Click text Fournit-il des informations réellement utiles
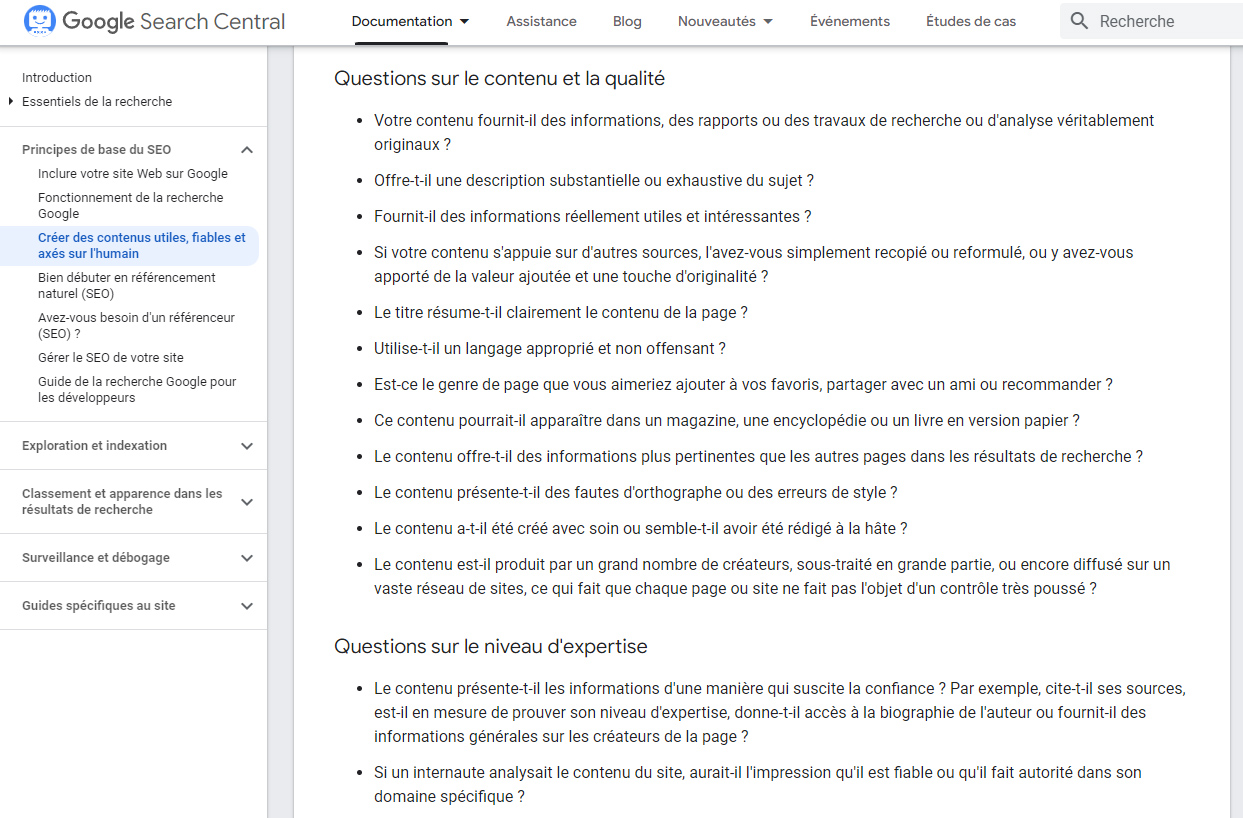The height and width of the screenshot is (818, 1243). (x=593, y=216)
